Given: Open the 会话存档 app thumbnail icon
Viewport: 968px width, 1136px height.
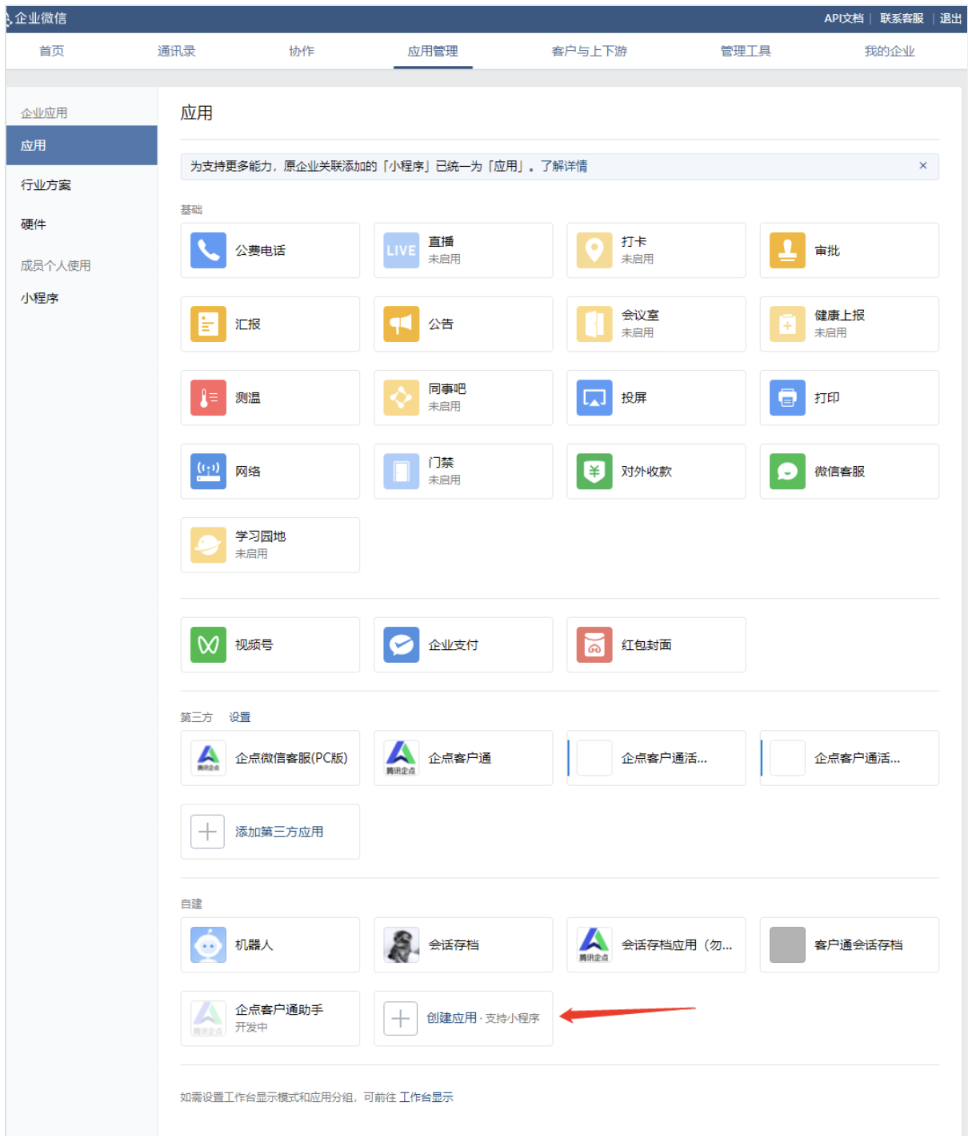Looking at the screenshot, I should (x=401, y=945).
